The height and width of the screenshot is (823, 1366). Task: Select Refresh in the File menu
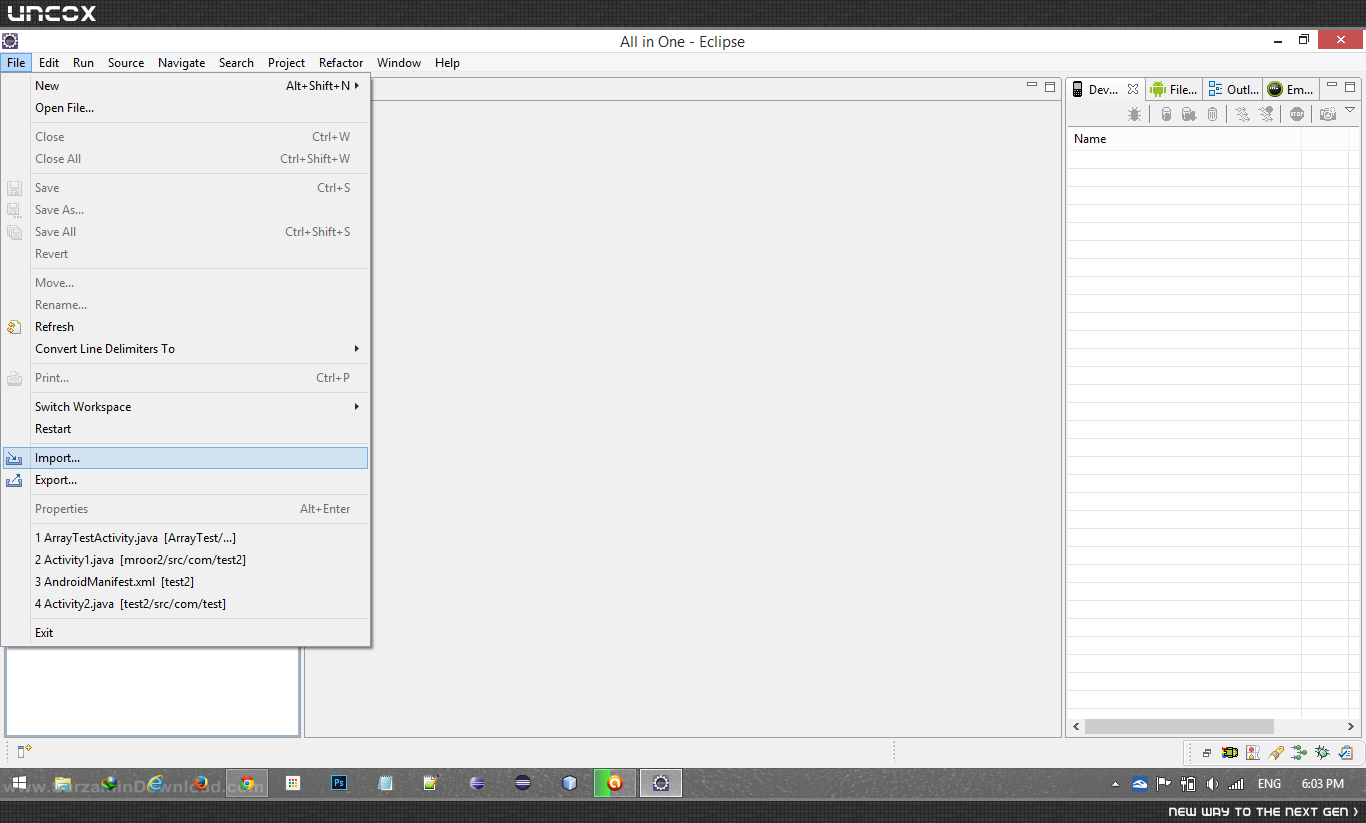(186, 327)
